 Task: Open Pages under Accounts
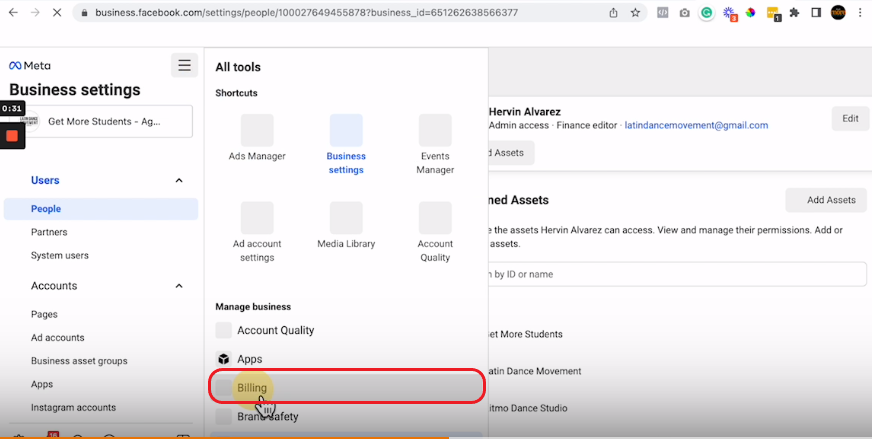point(44,314)
